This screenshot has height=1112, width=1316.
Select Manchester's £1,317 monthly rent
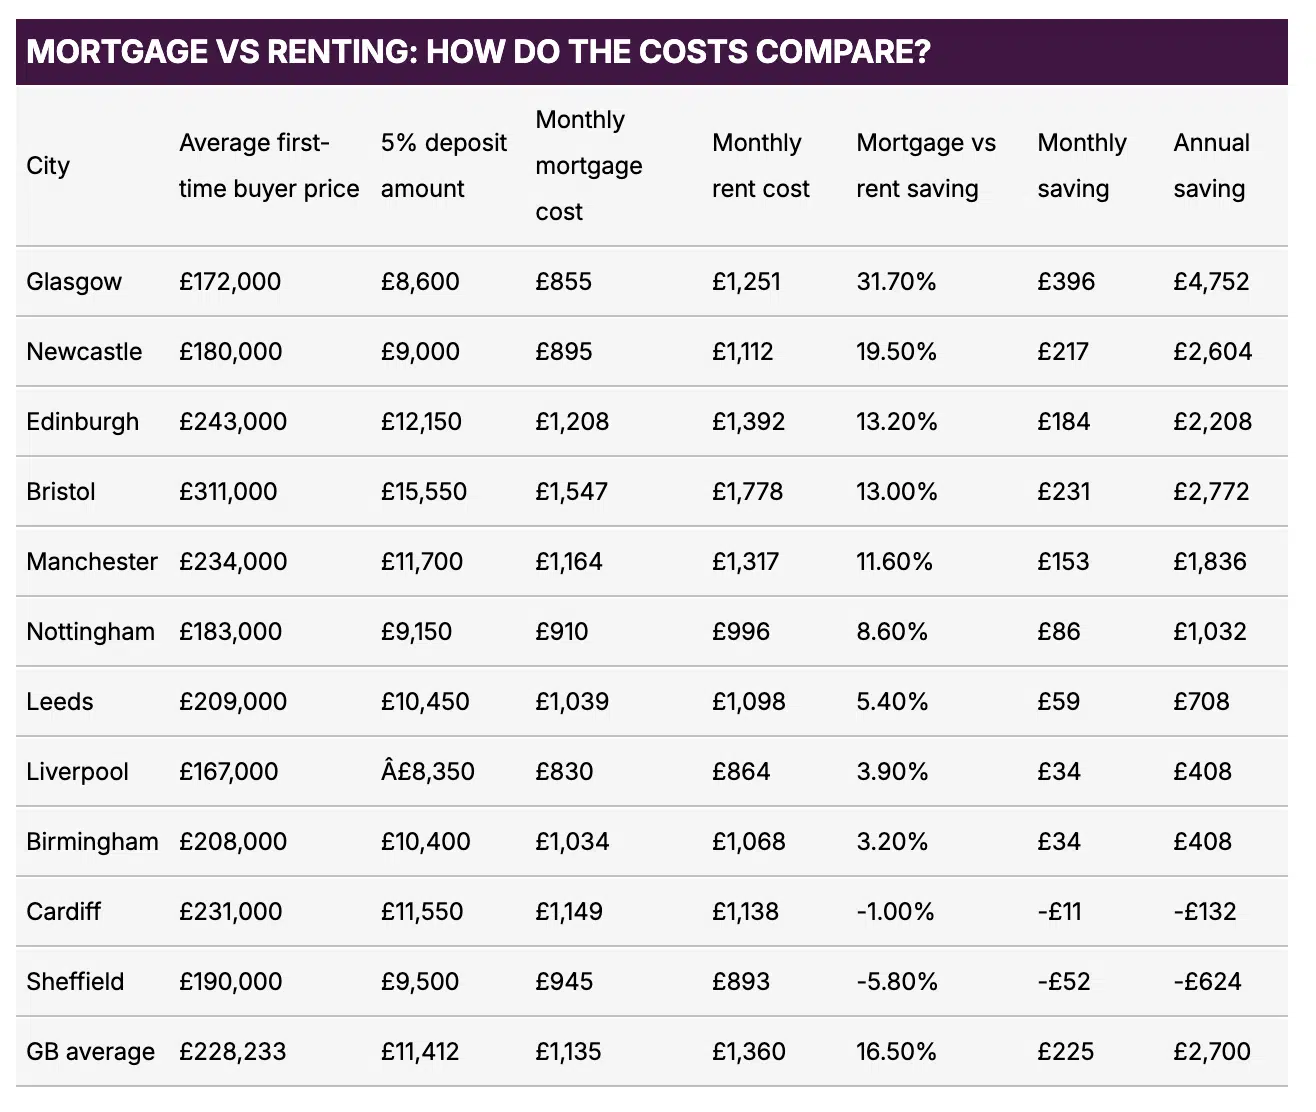[745, 562]
